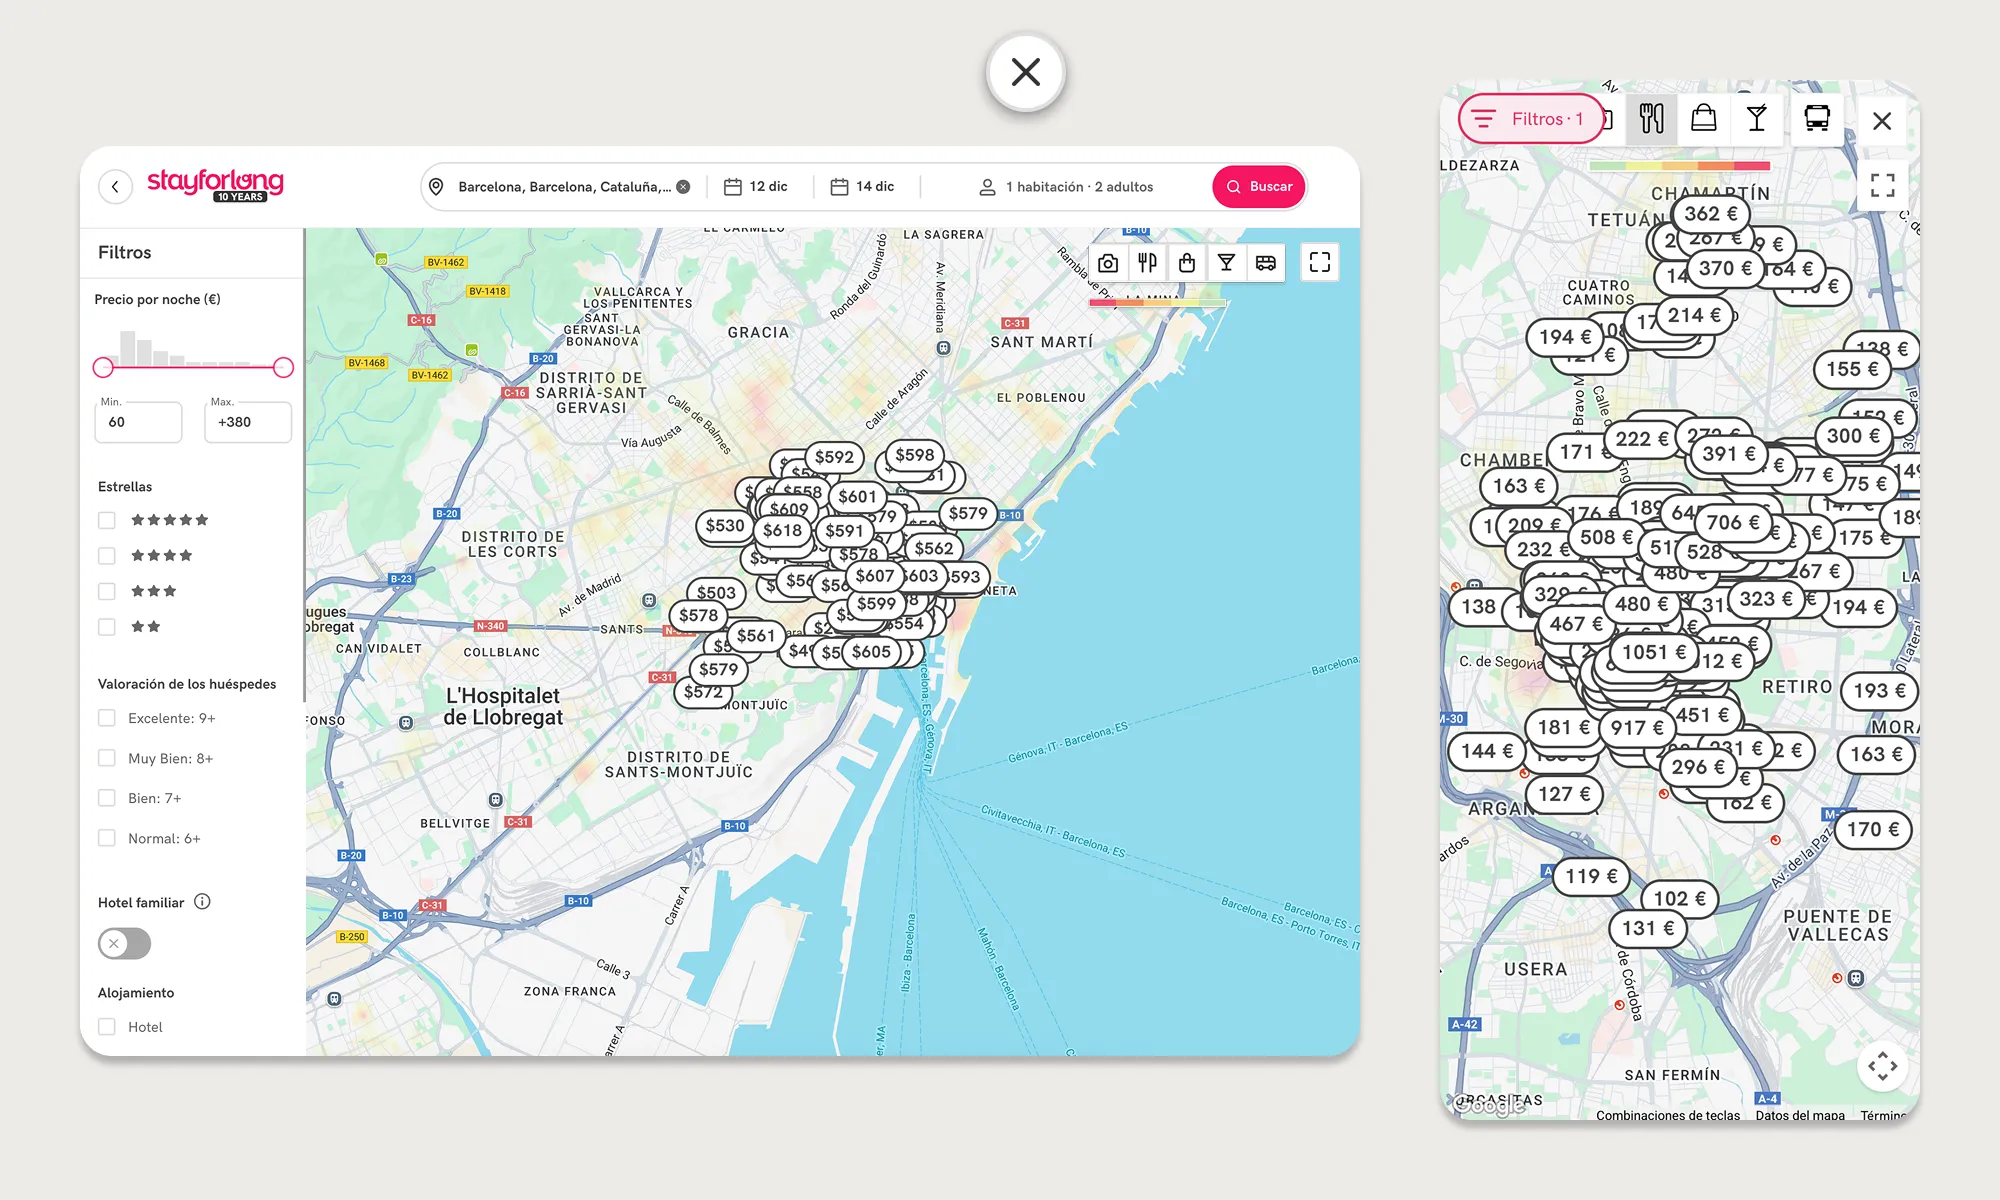Click the minimum price slider handle
Image resolution: width=2000 pixels, height=1200 pixels.
103,367
